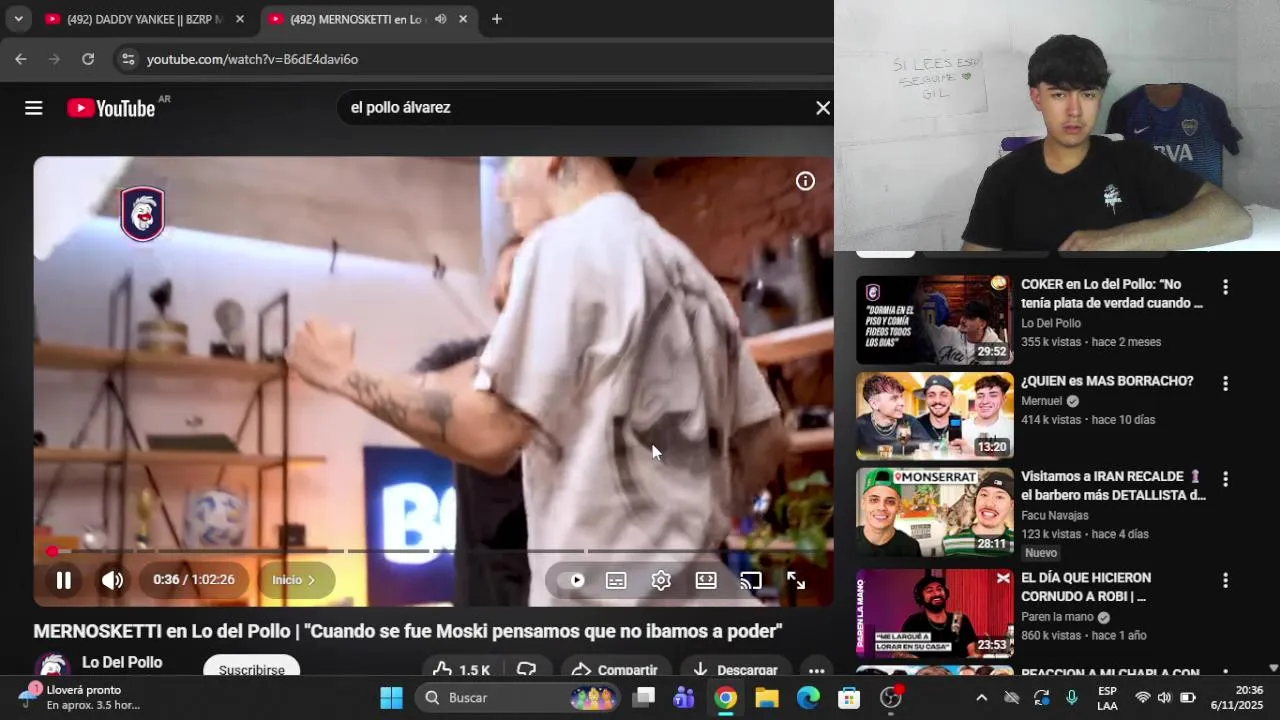1280x720 pixels.
Task: Open Visitamos a IRAN RECALDE thumbnail
Action: pos(934,513)
